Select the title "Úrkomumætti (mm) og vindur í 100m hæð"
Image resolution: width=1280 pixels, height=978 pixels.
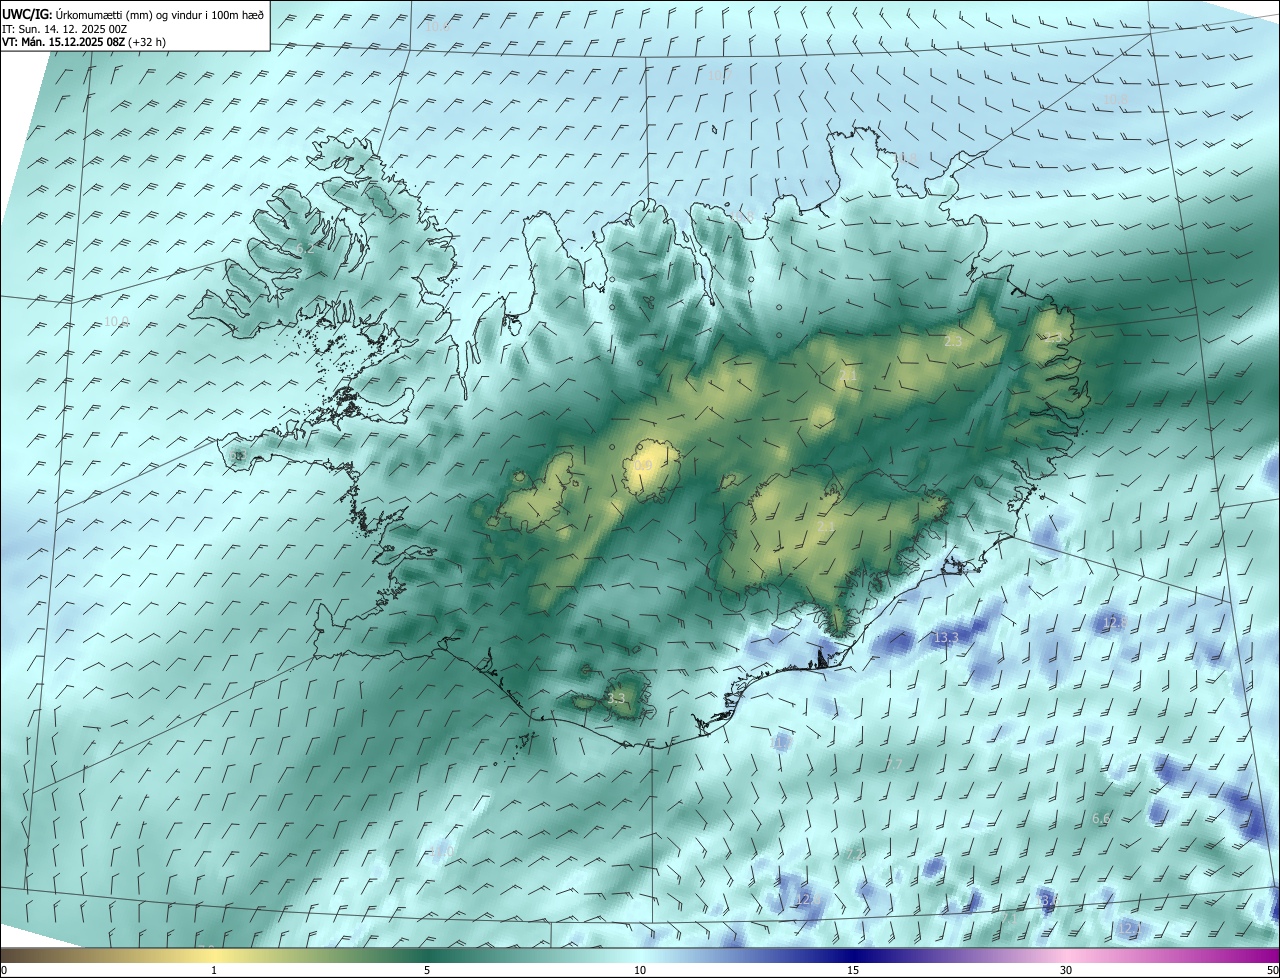click(x=158, y=14)
